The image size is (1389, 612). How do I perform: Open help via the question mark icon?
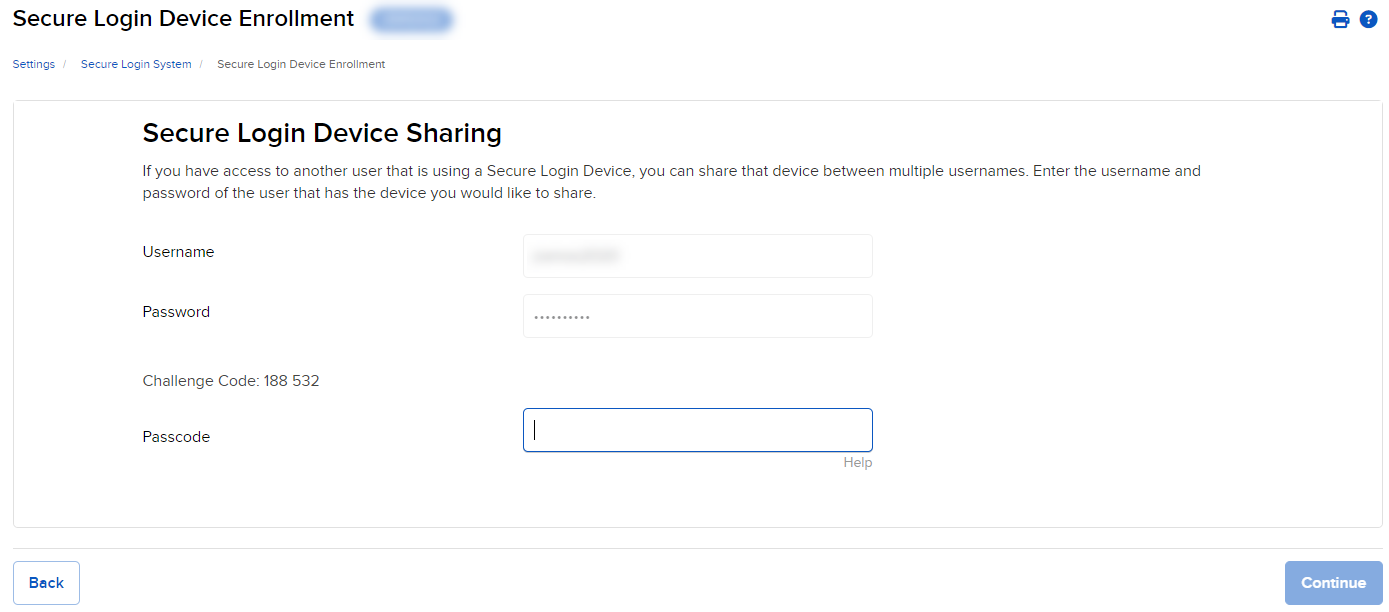(1368, 18)
